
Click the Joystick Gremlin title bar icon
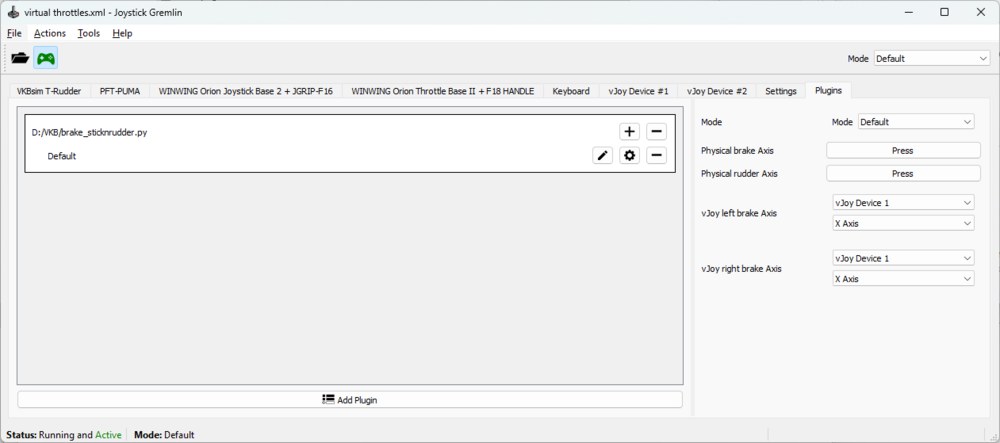(x=13, y=12)
